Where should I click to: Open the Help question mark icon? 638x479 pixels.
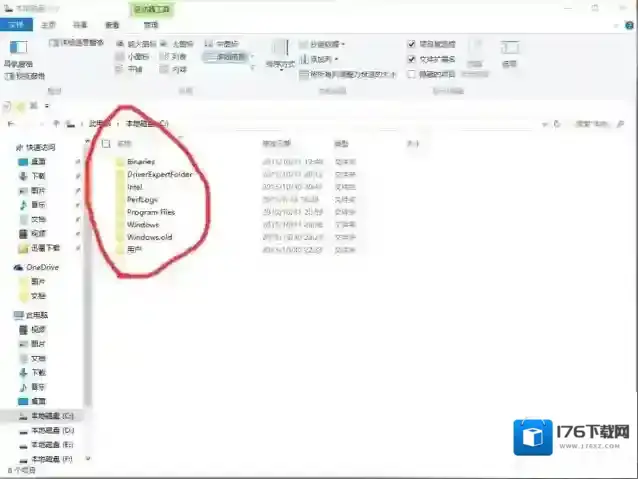629,26
